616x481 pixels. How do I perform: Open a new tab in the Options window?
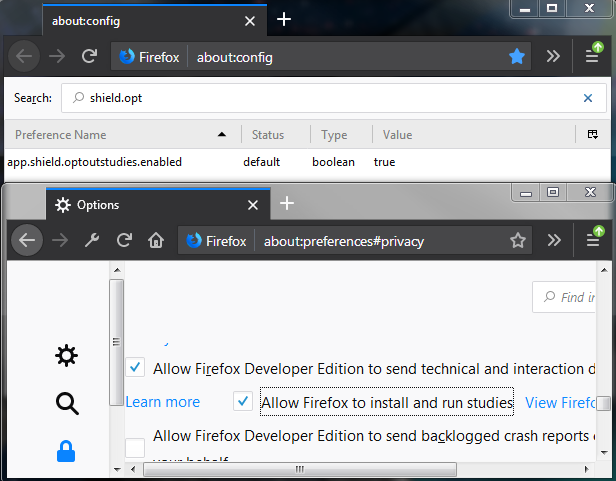[287, 203]
